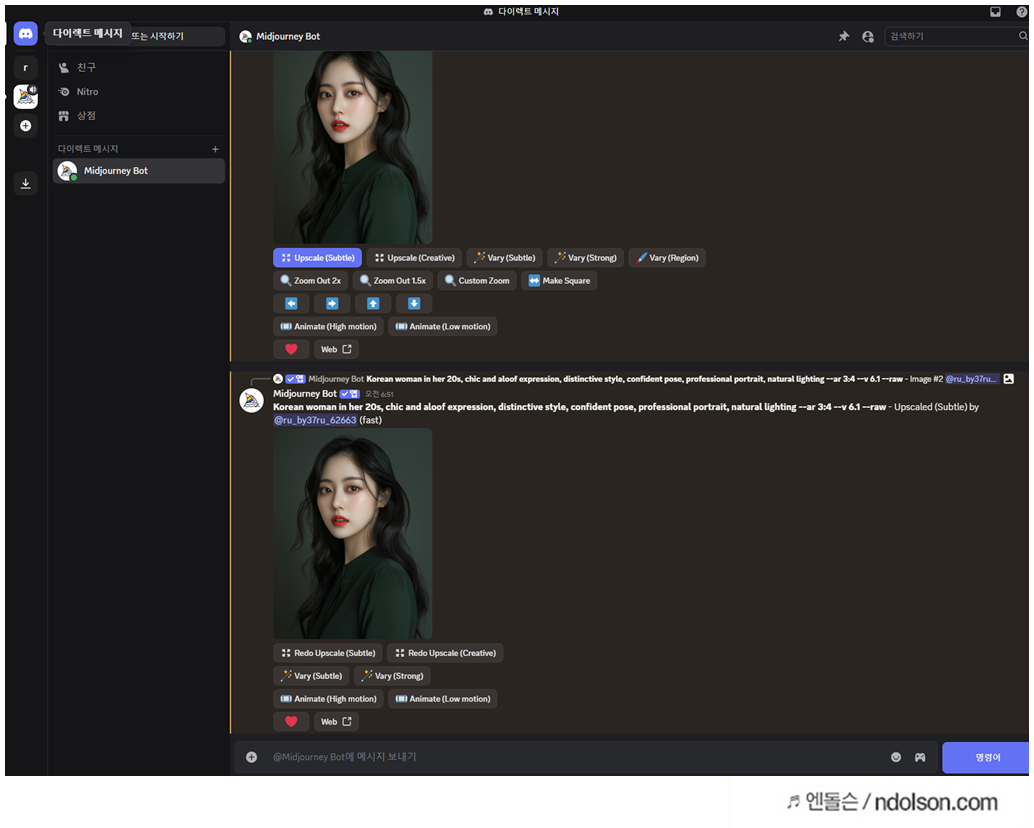Show pinned messages with pin icon

(843, 36)
